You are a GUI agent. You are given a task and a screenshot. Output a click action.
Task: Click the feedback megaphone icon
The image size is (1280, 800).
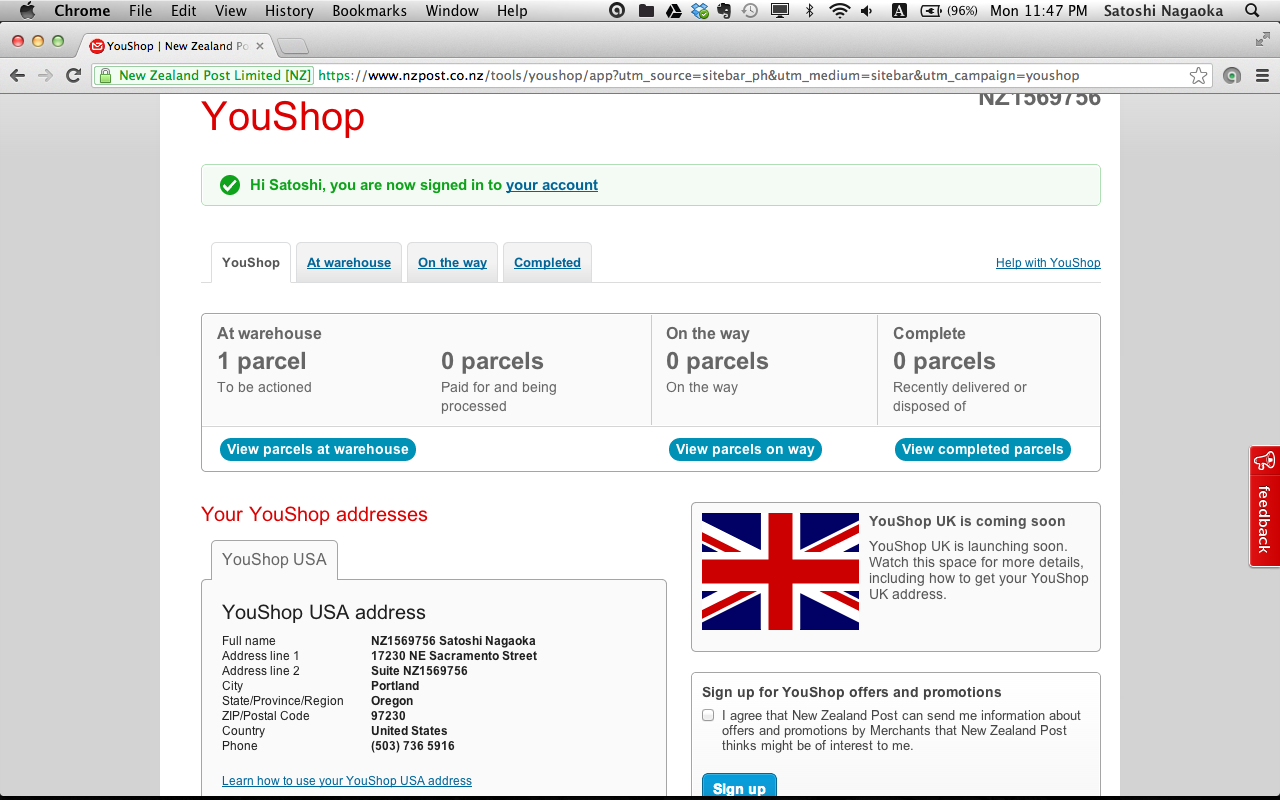[x=1265, y=461]
